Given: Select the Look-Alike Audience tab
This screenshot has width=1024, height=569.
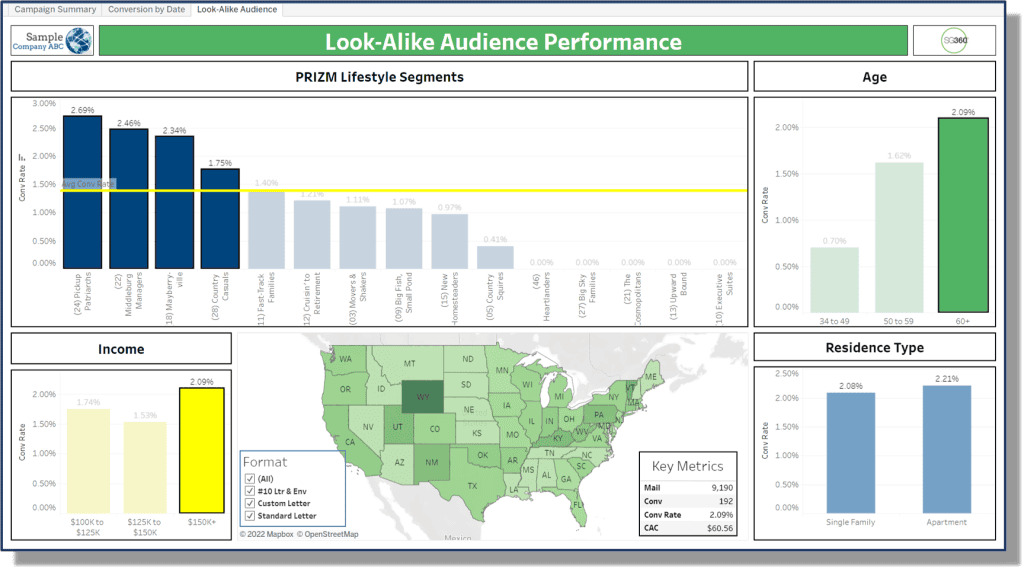Looking at the screenshot, I should click(x=237, y=9).
